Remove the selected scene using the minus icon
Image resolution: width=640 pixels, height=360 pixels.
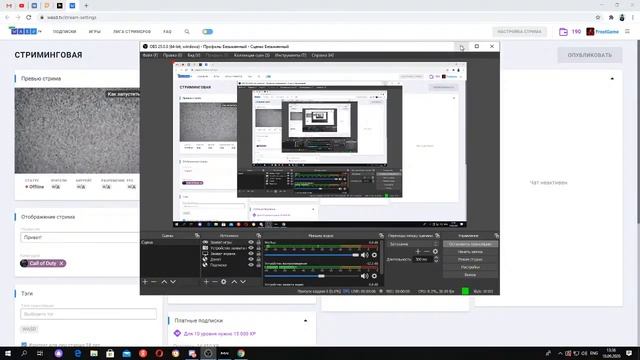coord(154,282)
